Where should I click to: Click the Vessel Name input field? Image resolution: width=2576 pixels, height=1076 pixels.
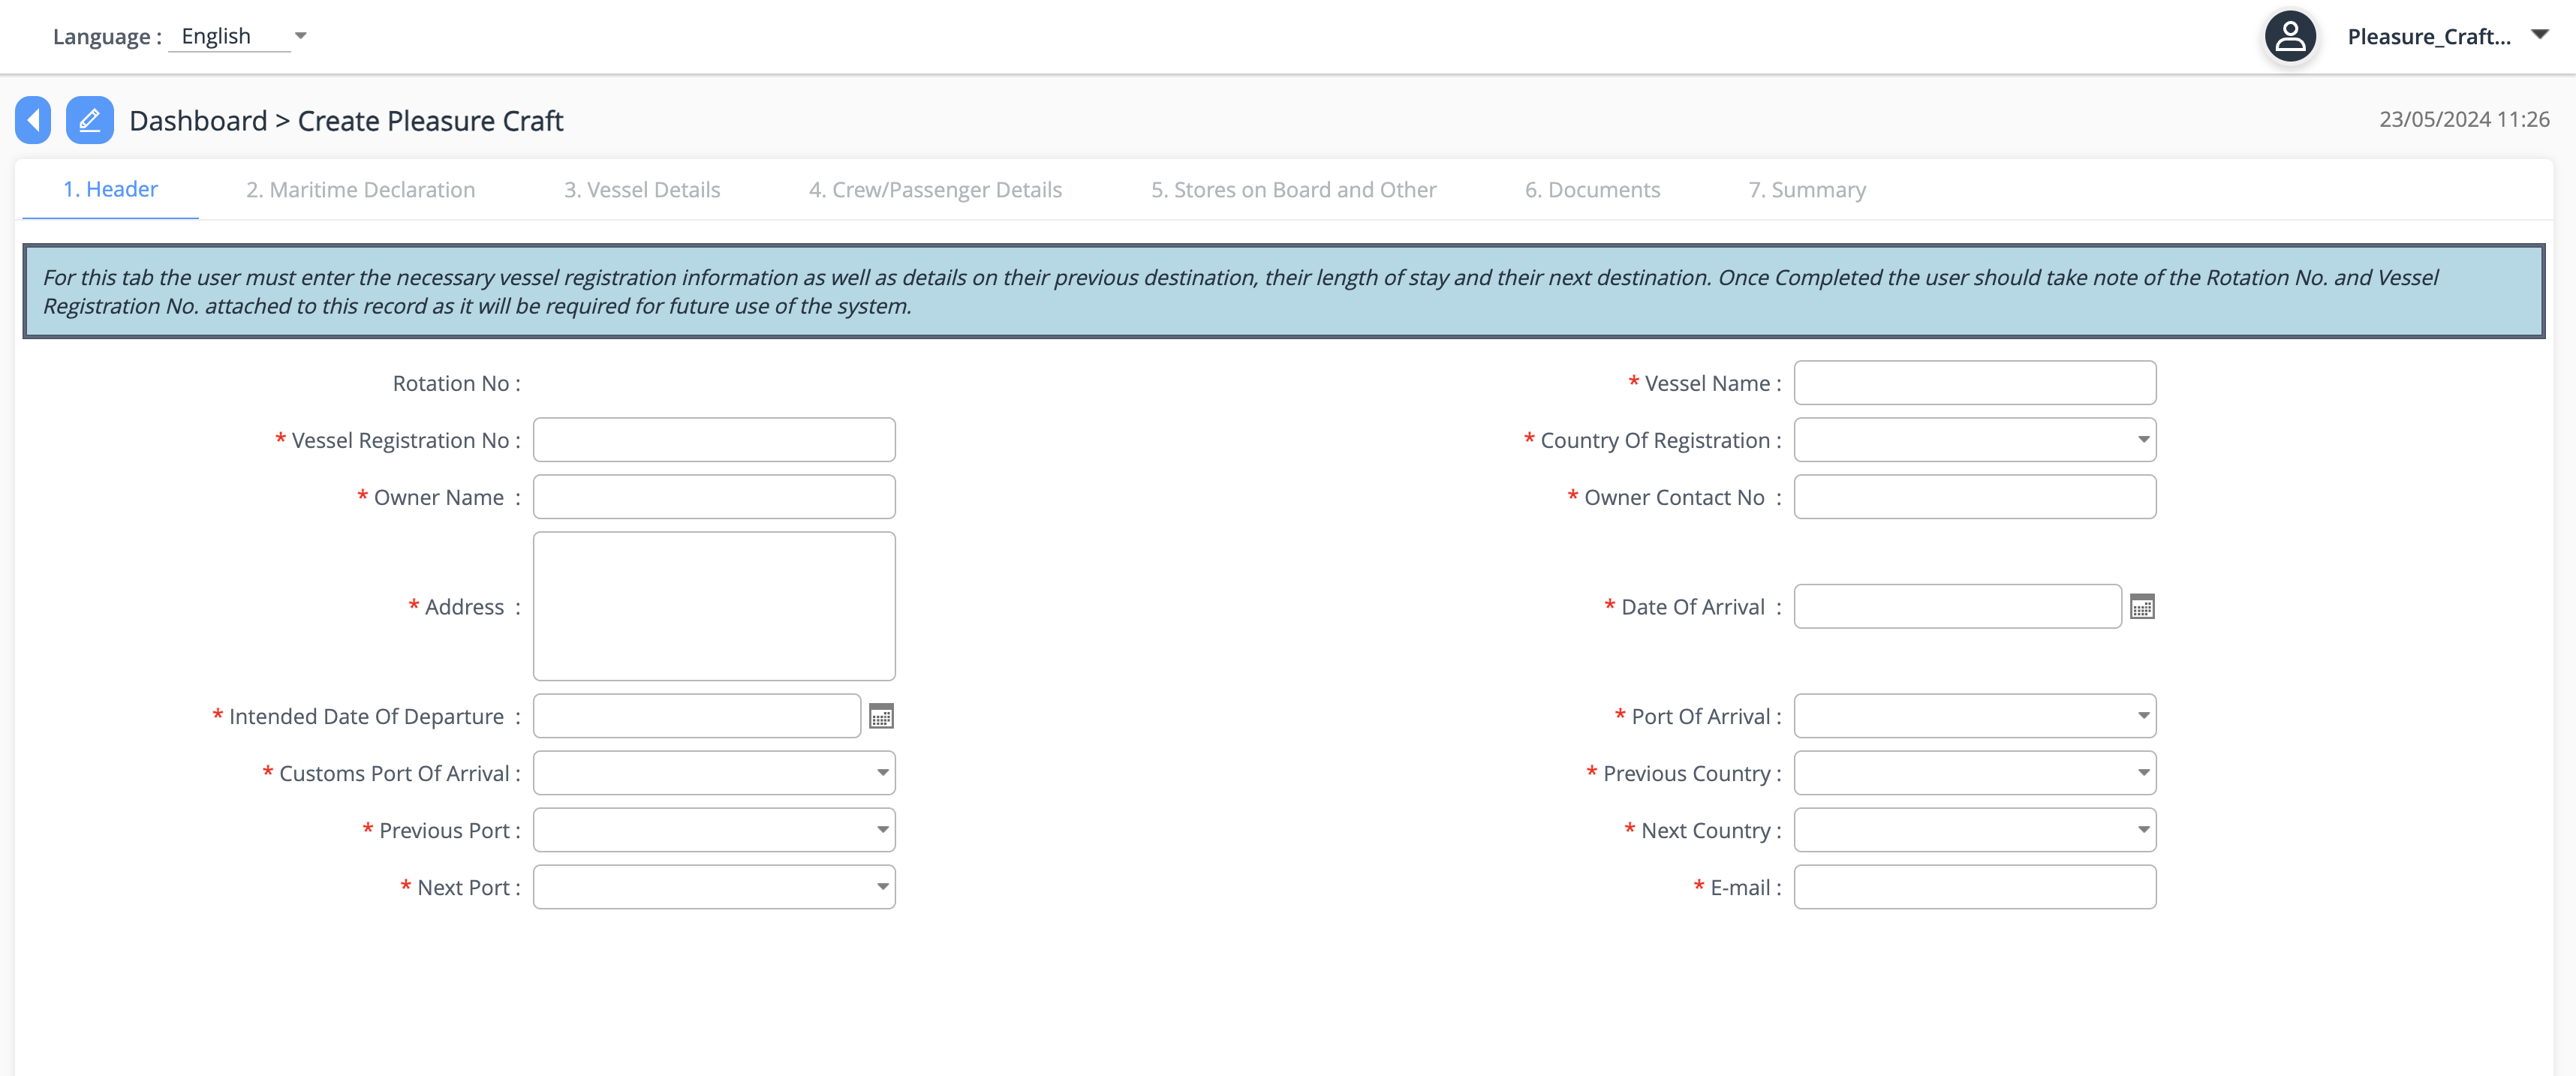point(1974,383)
